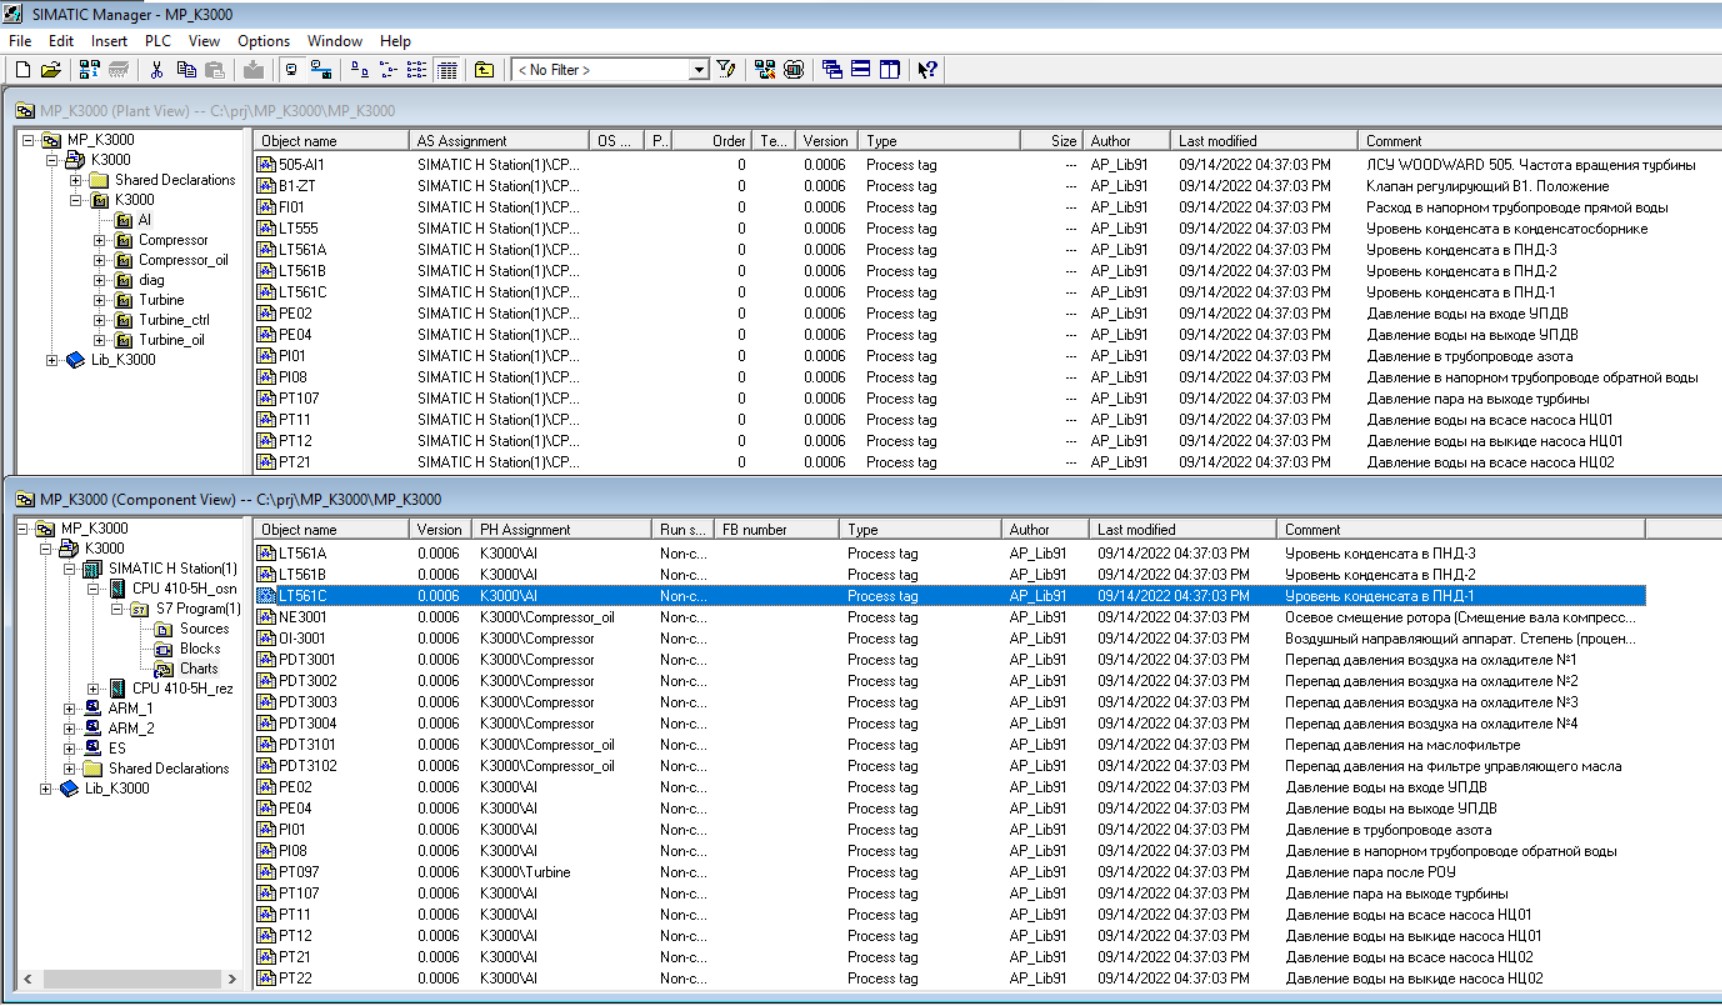Screen dimensions: 1722x1006
Task: Sort Component View by PH Assignment column
Action: coord(562,530)
